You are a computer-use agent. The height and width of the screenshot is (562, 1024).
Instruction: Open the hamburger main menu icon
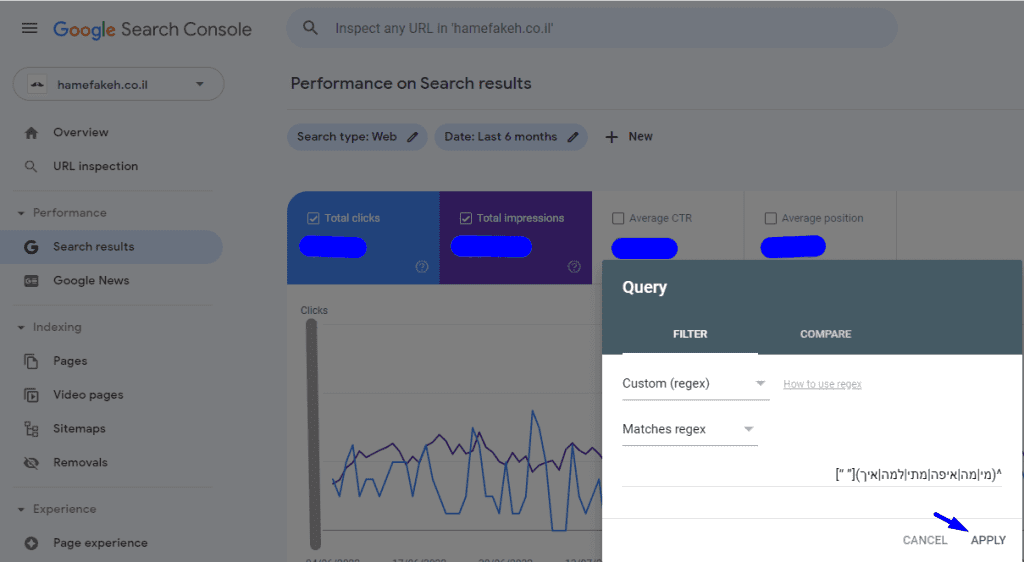[30, 28]
